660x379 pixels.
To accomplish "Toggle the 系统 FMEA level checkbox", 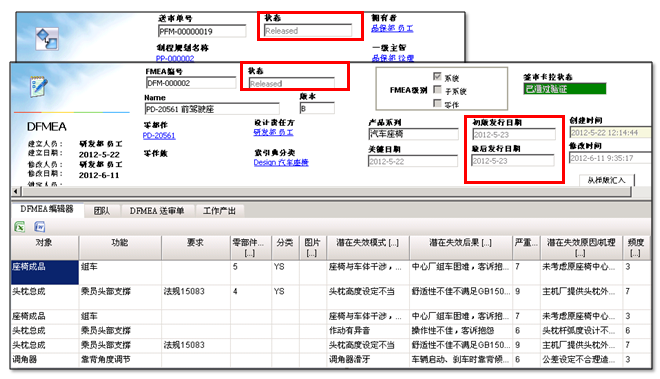I will 437,77.
